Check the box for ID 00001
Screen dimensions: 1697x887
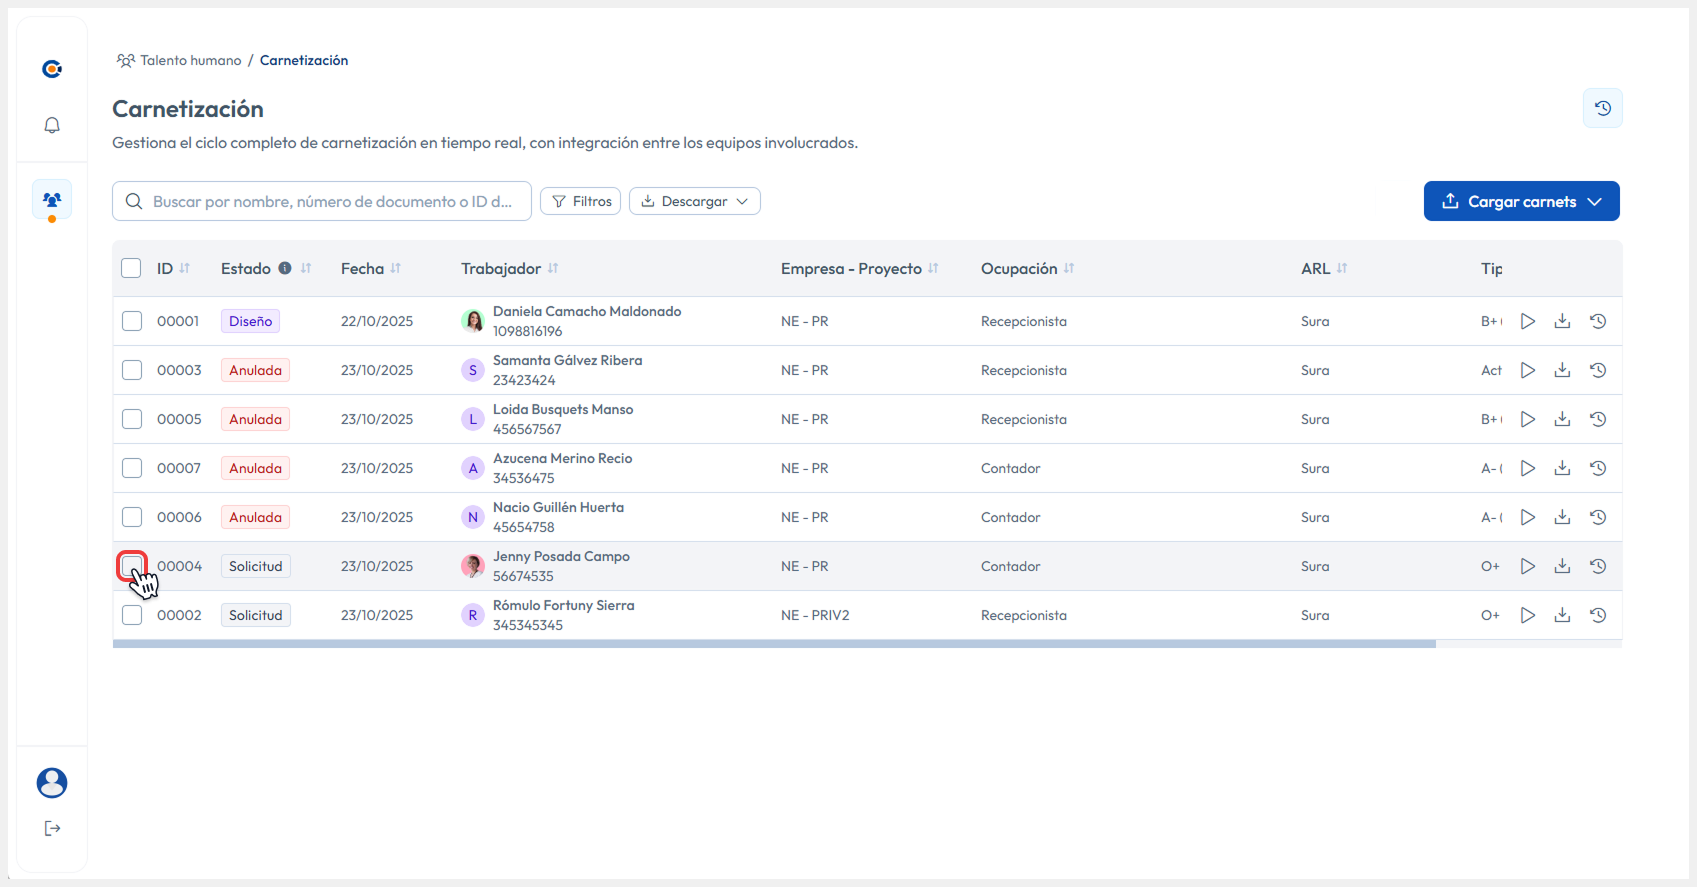131,321
